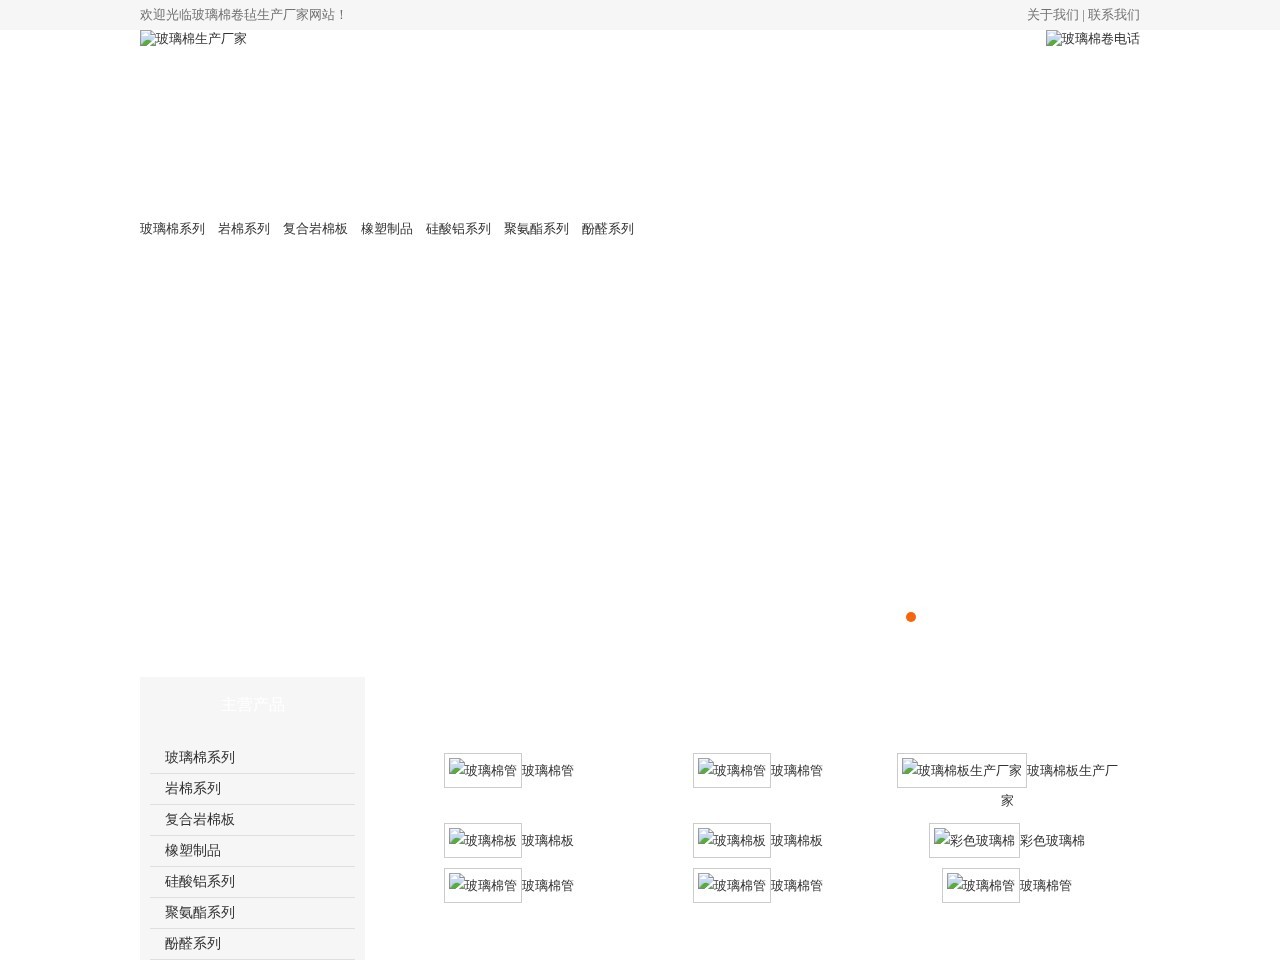1280x960 pixels.
Task: Click the orange carousel indicator dot
Action: click(911, 617)
